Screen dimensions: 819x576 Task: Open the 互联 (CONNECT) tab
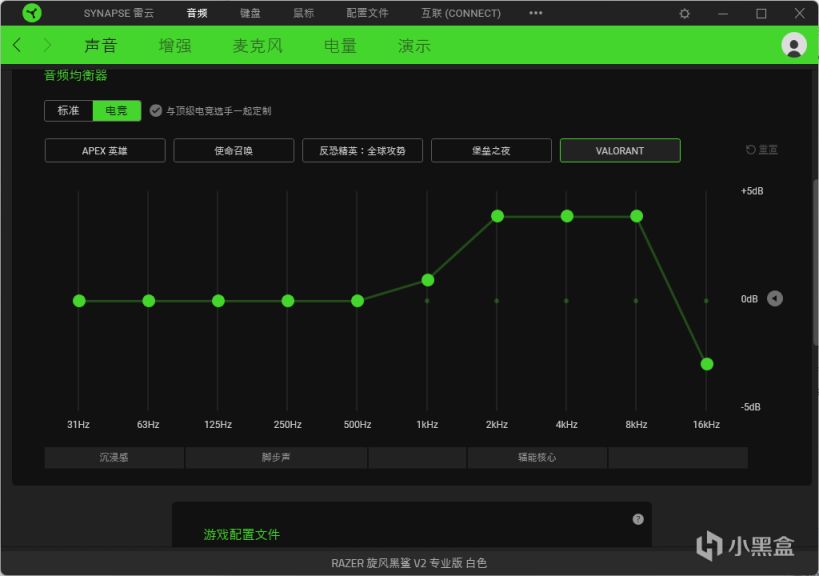[x=461, y=13]
